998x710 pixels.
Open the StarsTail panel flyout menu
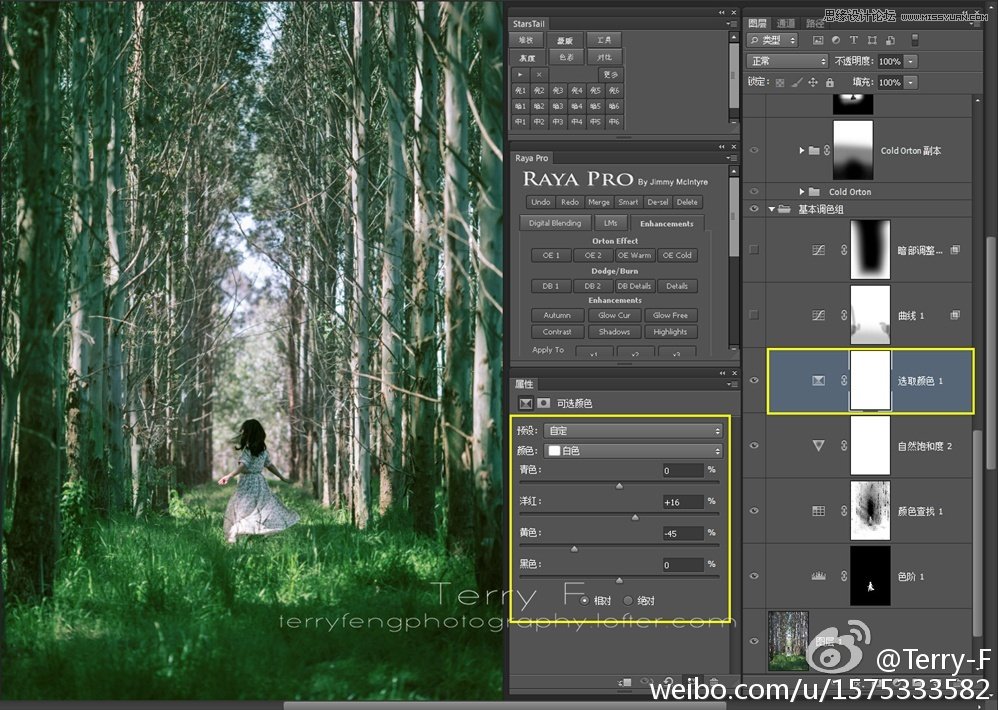[731, 24]
